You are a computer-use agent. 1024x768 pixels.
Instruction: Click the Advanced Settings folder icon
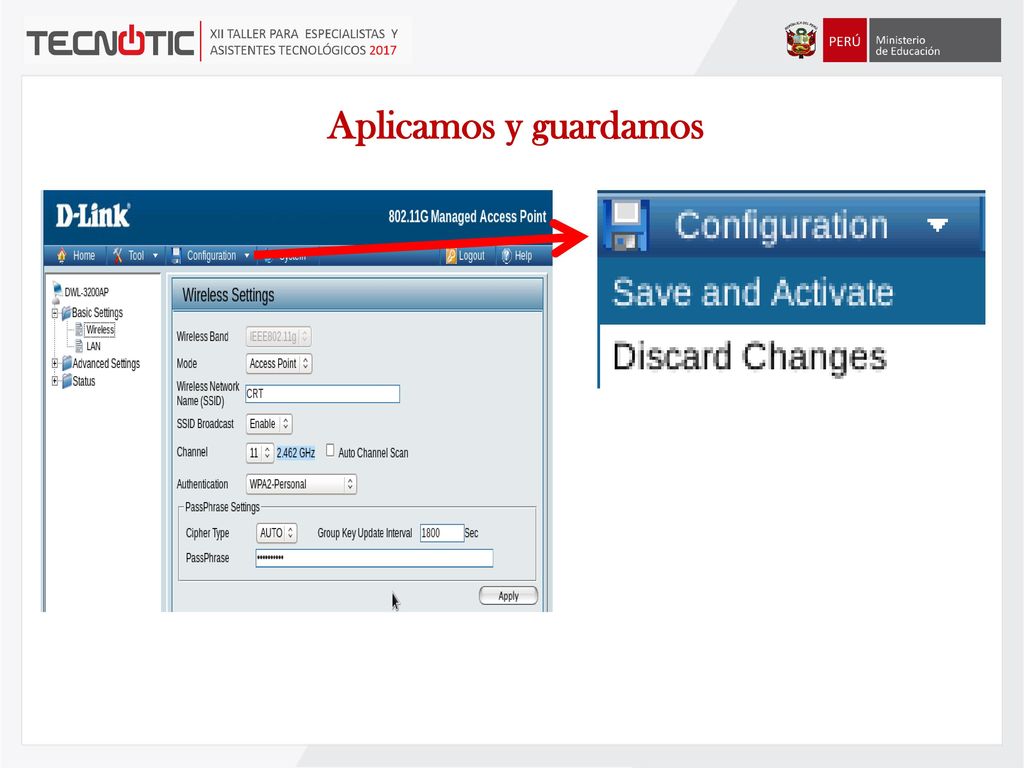pos(67,363)
